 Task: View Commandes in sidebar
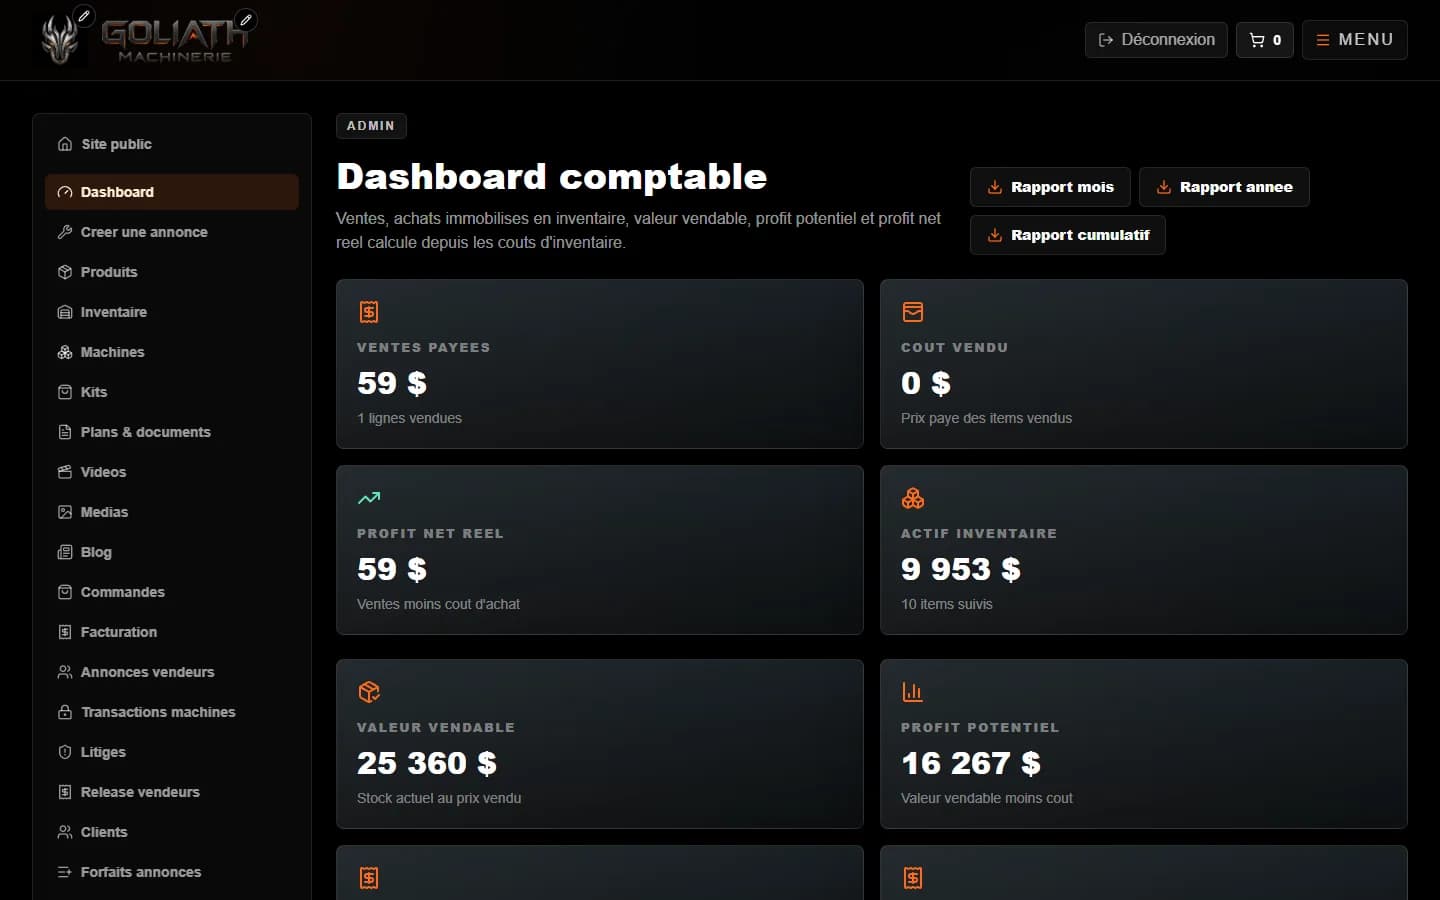pos(172,592)
